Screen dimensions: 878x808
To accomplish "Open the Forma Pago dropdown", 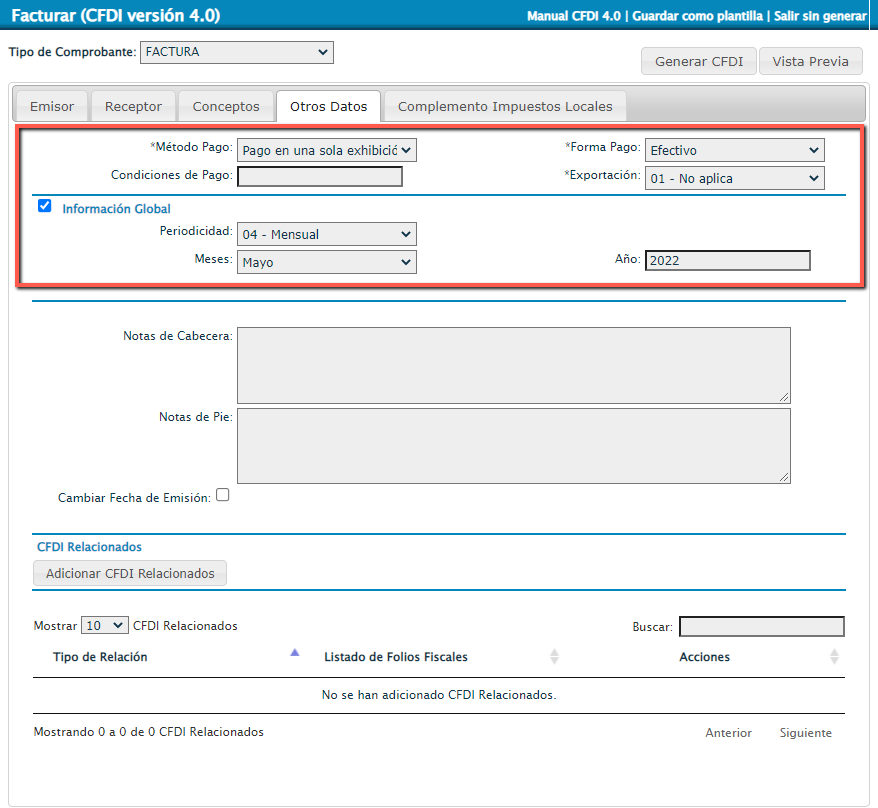I will [x=734, y=150].
